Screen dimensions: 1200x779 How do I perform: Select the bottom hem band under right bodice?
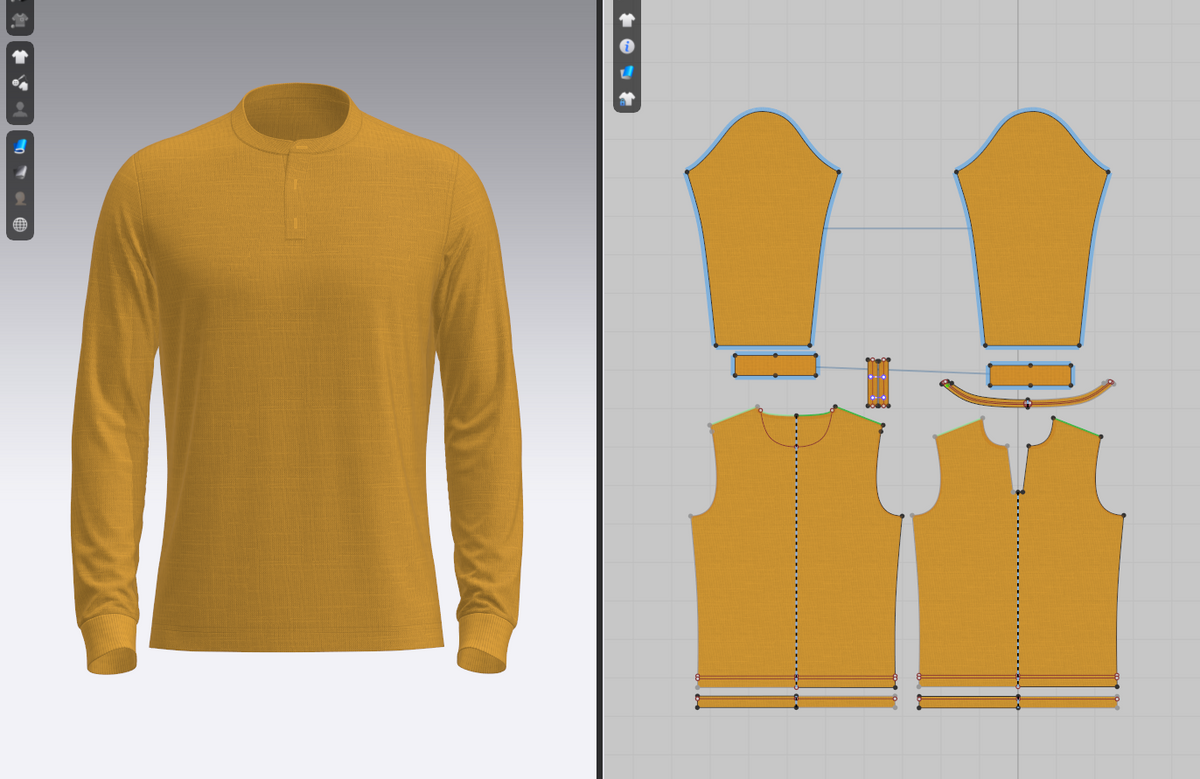click(1018, 702)
